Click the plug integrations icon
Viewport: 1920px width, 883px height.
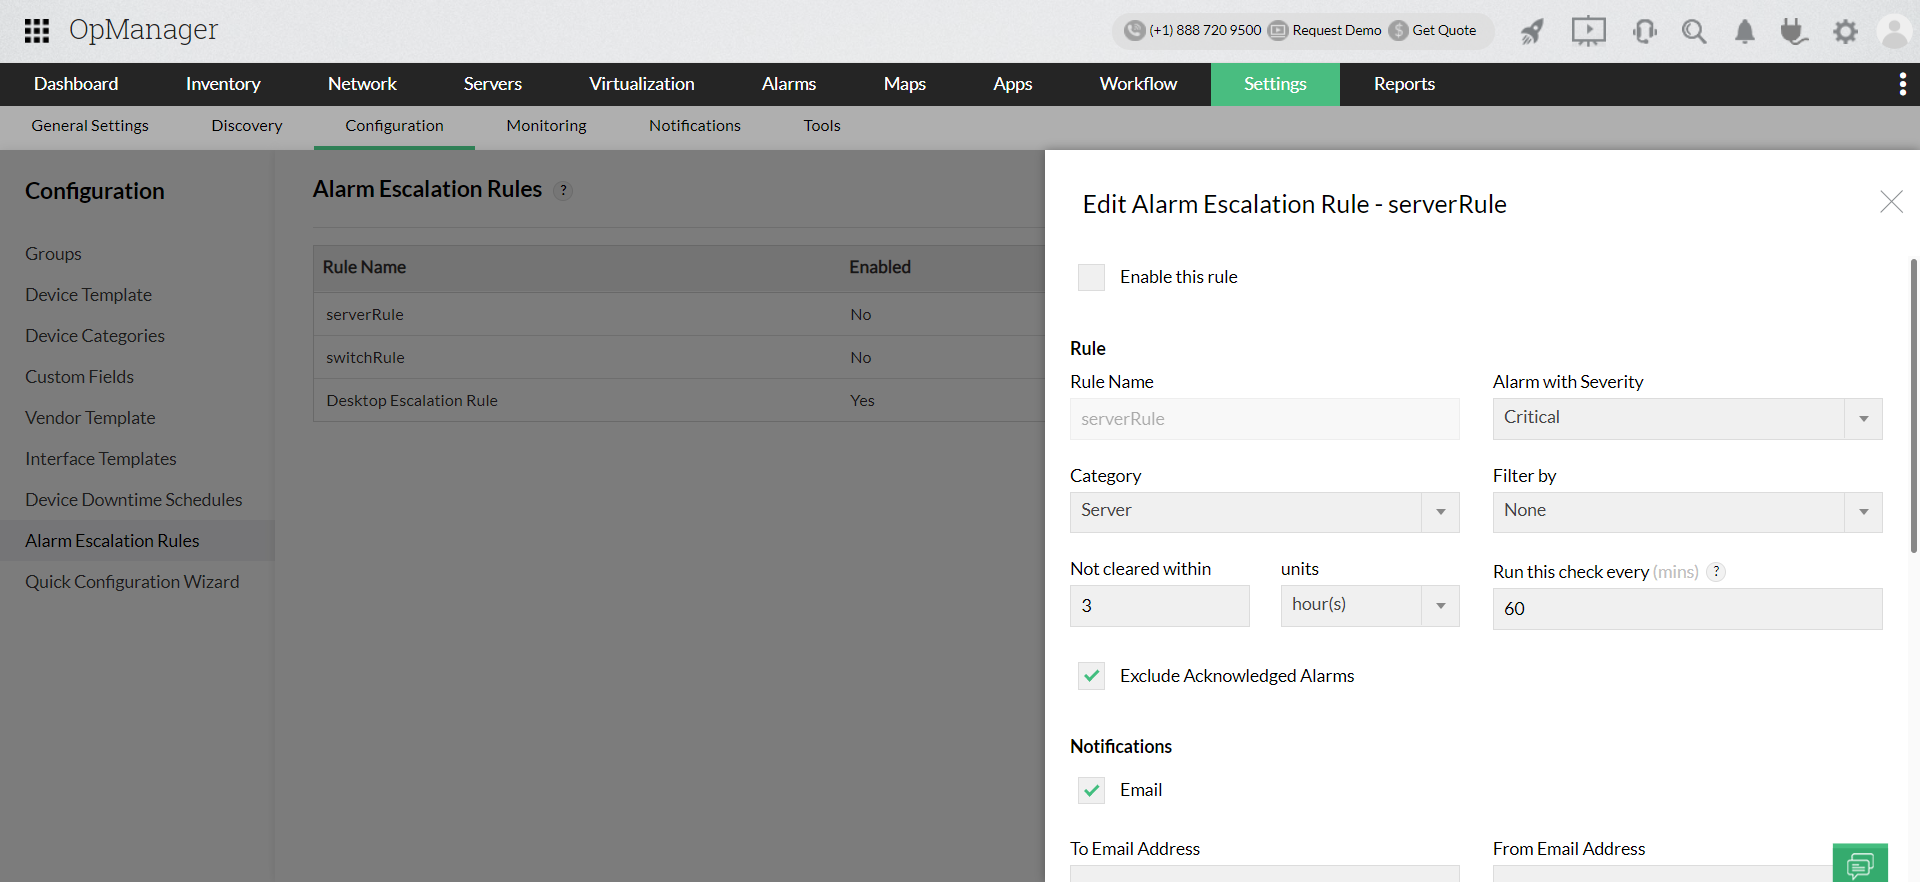pyautogui.click(x=1794, y=32)
